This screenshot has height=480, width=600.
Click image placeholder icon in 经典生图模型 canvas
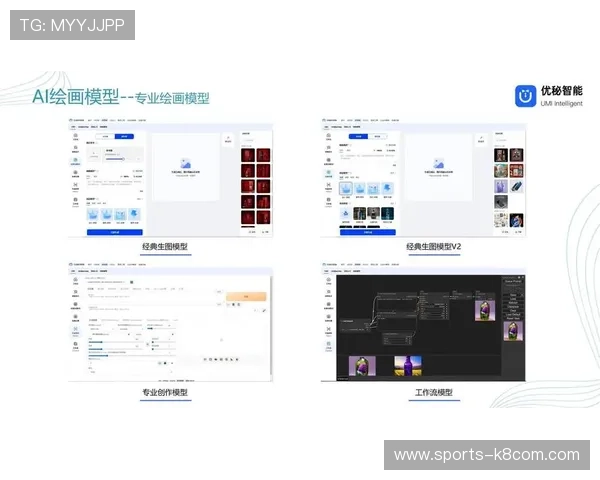click(186, 164)
